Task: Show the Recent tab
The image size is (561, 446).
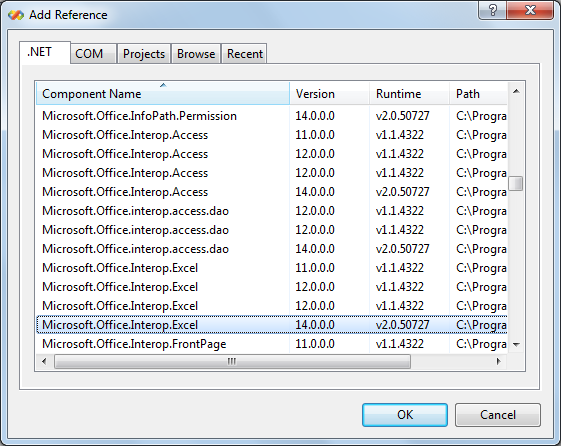Action: pyautogui.click(x=244, y=54)
